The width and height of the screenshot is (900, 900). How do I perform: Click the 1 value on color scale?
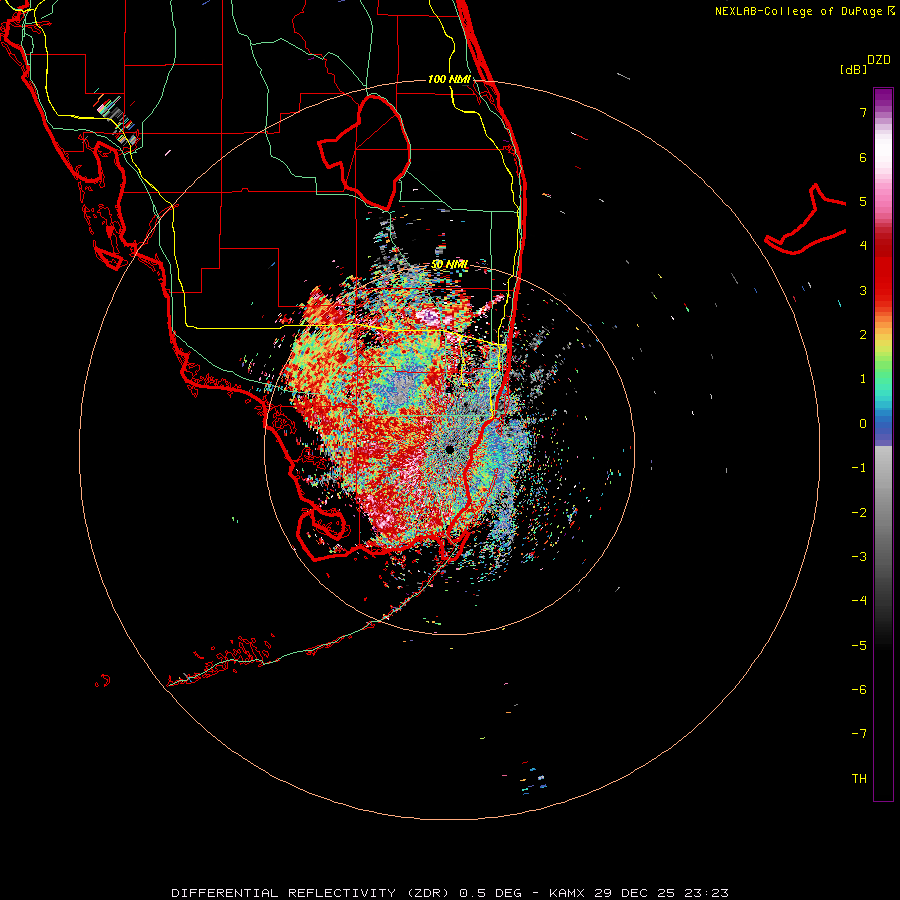(x=863, y=379)
